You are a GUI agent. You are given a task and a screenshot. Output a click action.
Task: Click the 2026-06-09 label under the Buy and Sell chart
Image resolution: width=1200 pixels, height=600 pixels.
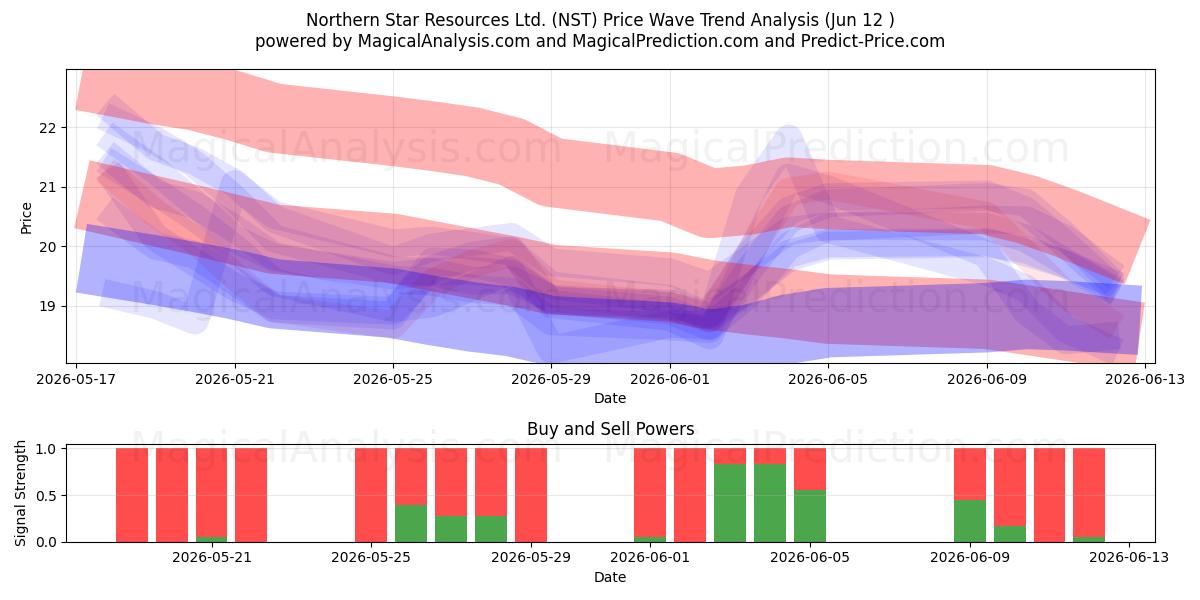(970, 558)
